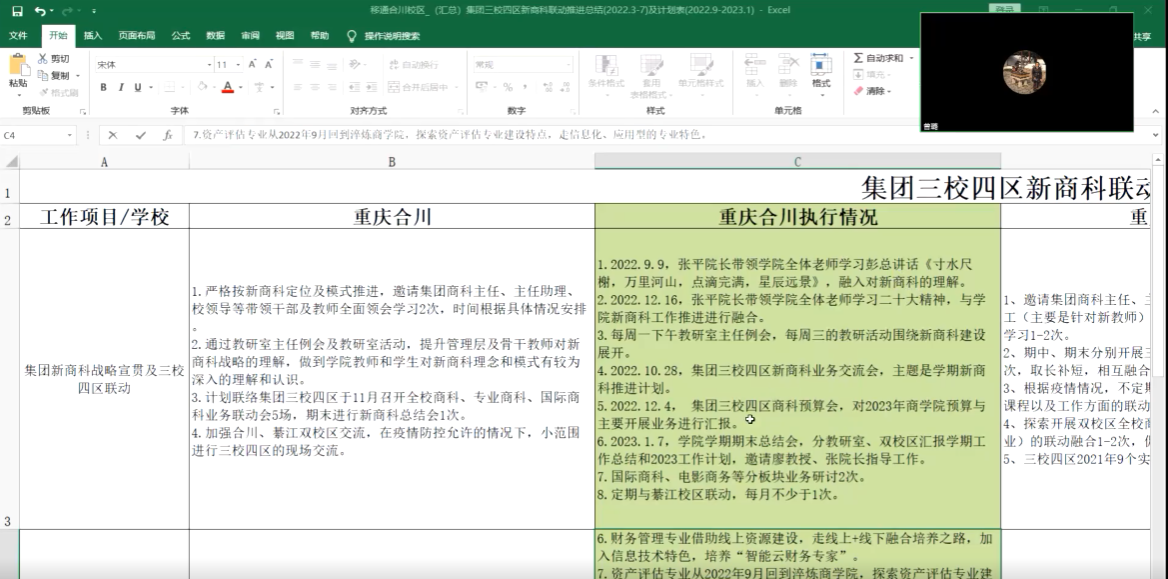Click the Comma Style icon

[x=524, y=87]
